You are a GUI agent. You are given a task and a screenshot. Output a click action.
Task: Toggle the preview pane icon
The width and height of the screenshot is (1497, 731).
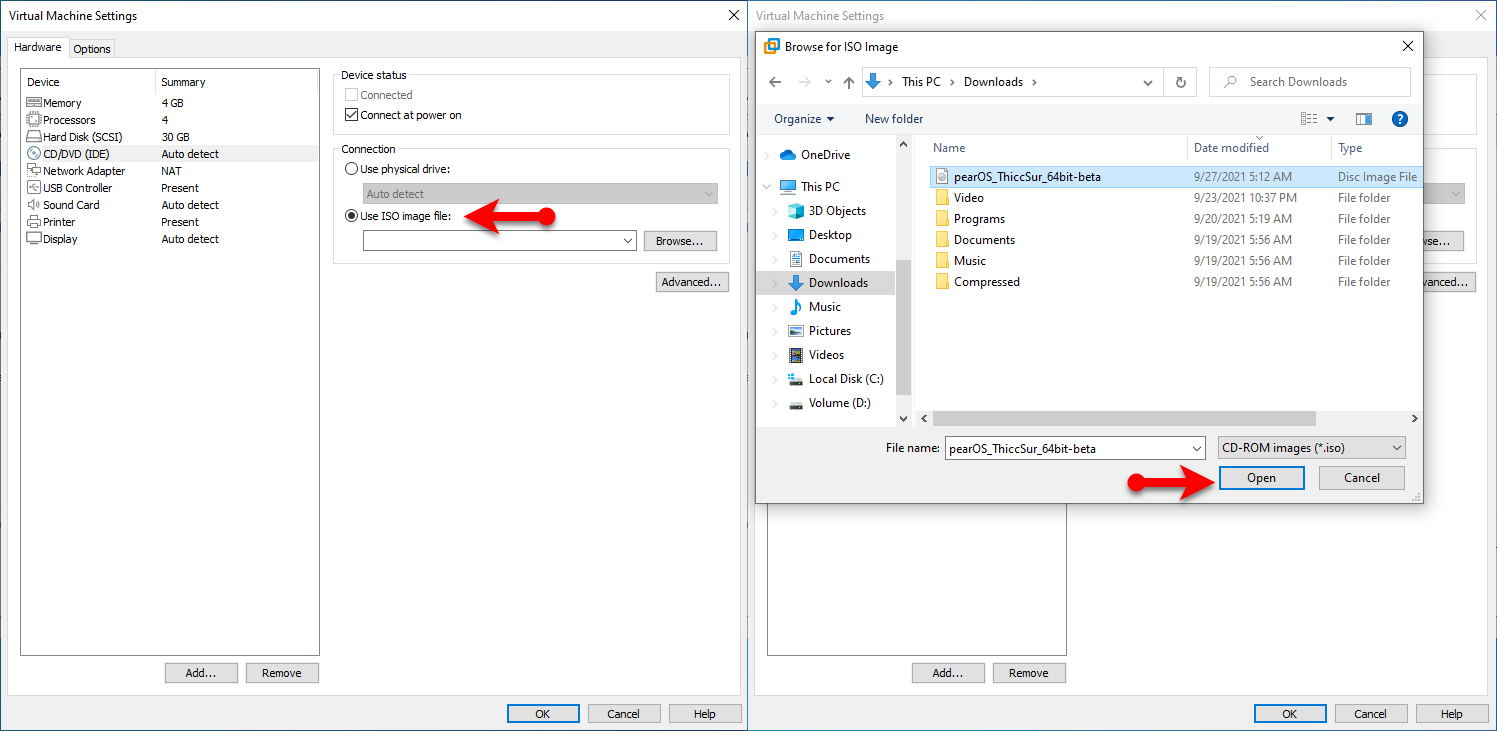1364,119
